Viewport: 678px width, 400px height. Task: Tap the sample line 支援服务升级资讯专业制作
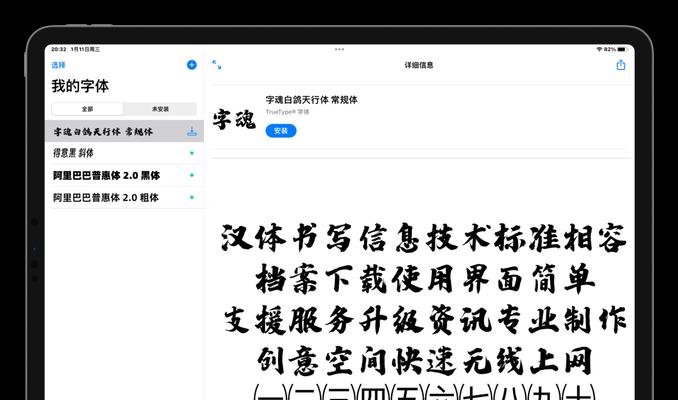coord(425,320)
